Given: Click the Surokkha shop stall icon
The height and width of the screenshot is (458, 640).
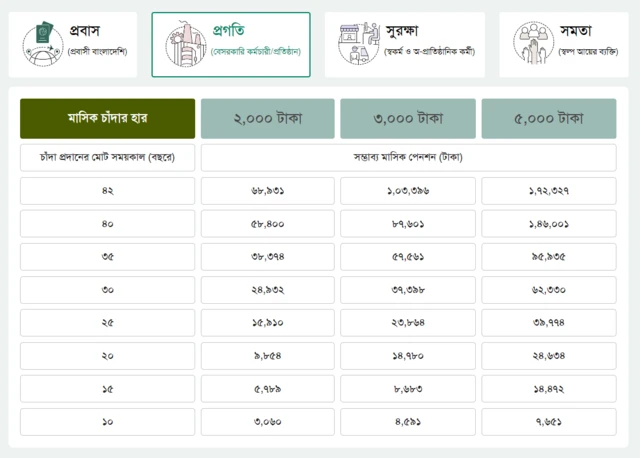Looking at the screenshot, I should coord(357,45).
